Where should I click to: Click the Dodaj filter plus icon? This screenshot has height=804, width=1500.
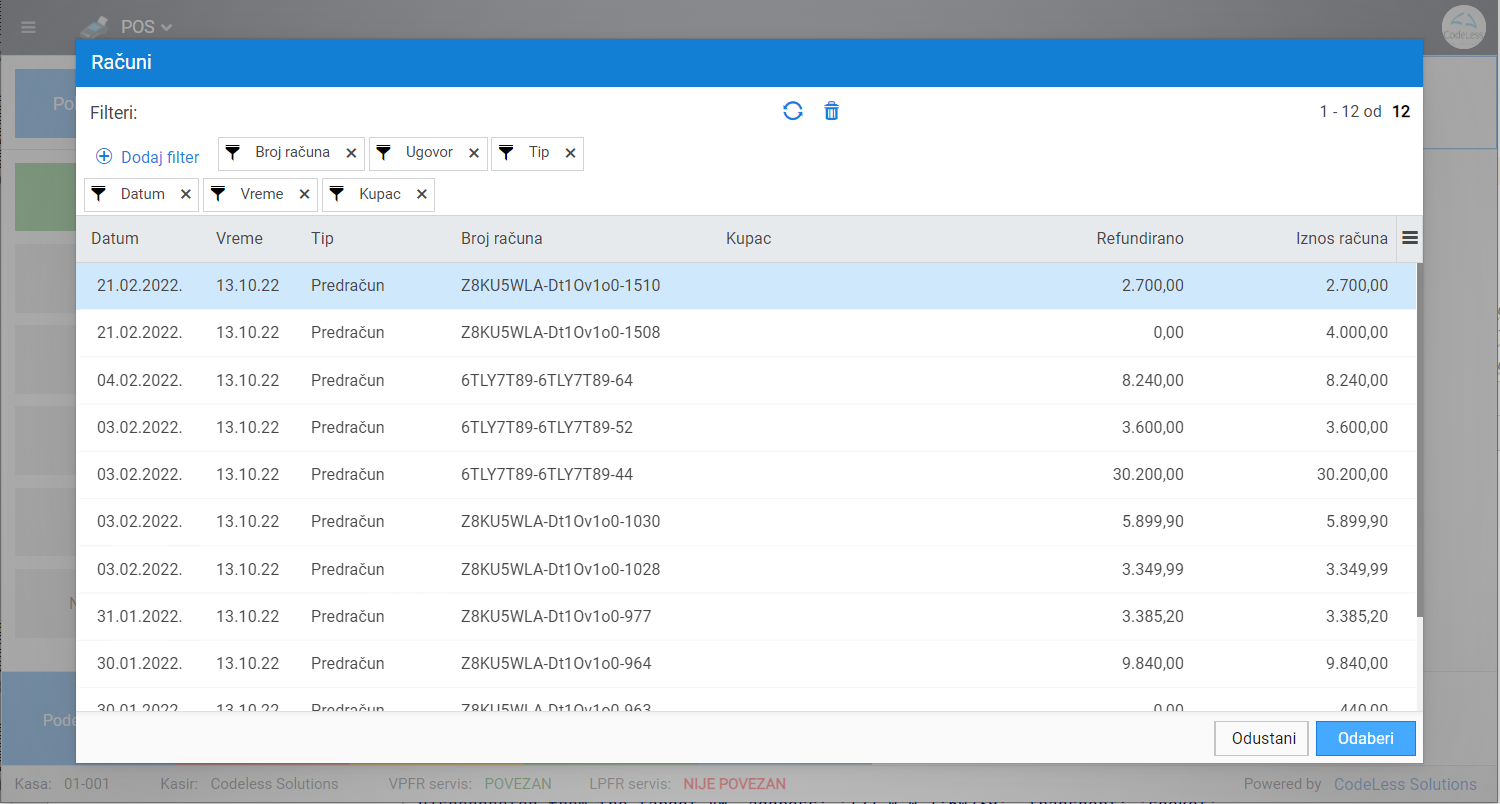coord(104,157)
